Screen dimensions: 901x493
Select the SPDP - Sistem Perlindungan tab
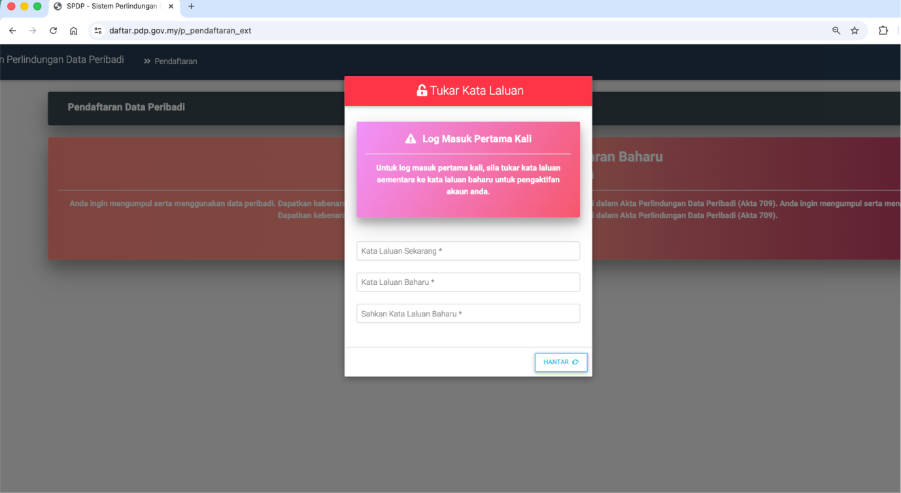click(114, 7)
